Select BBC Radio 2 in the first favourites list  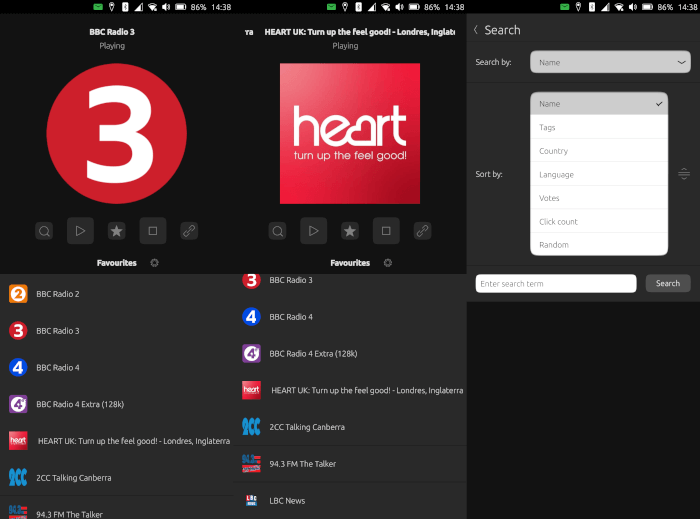click(x=117, y=294)
